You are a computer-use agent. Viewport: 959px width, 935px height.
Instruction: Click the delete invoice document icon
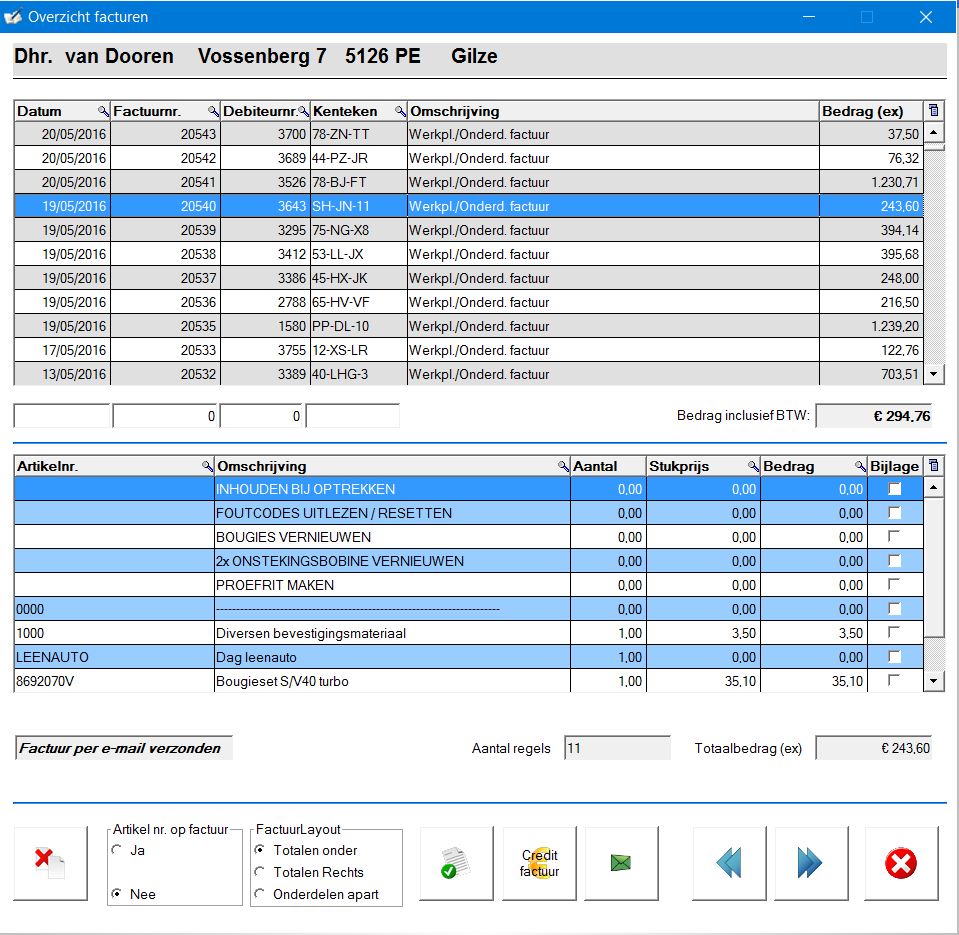pos(50,863)
